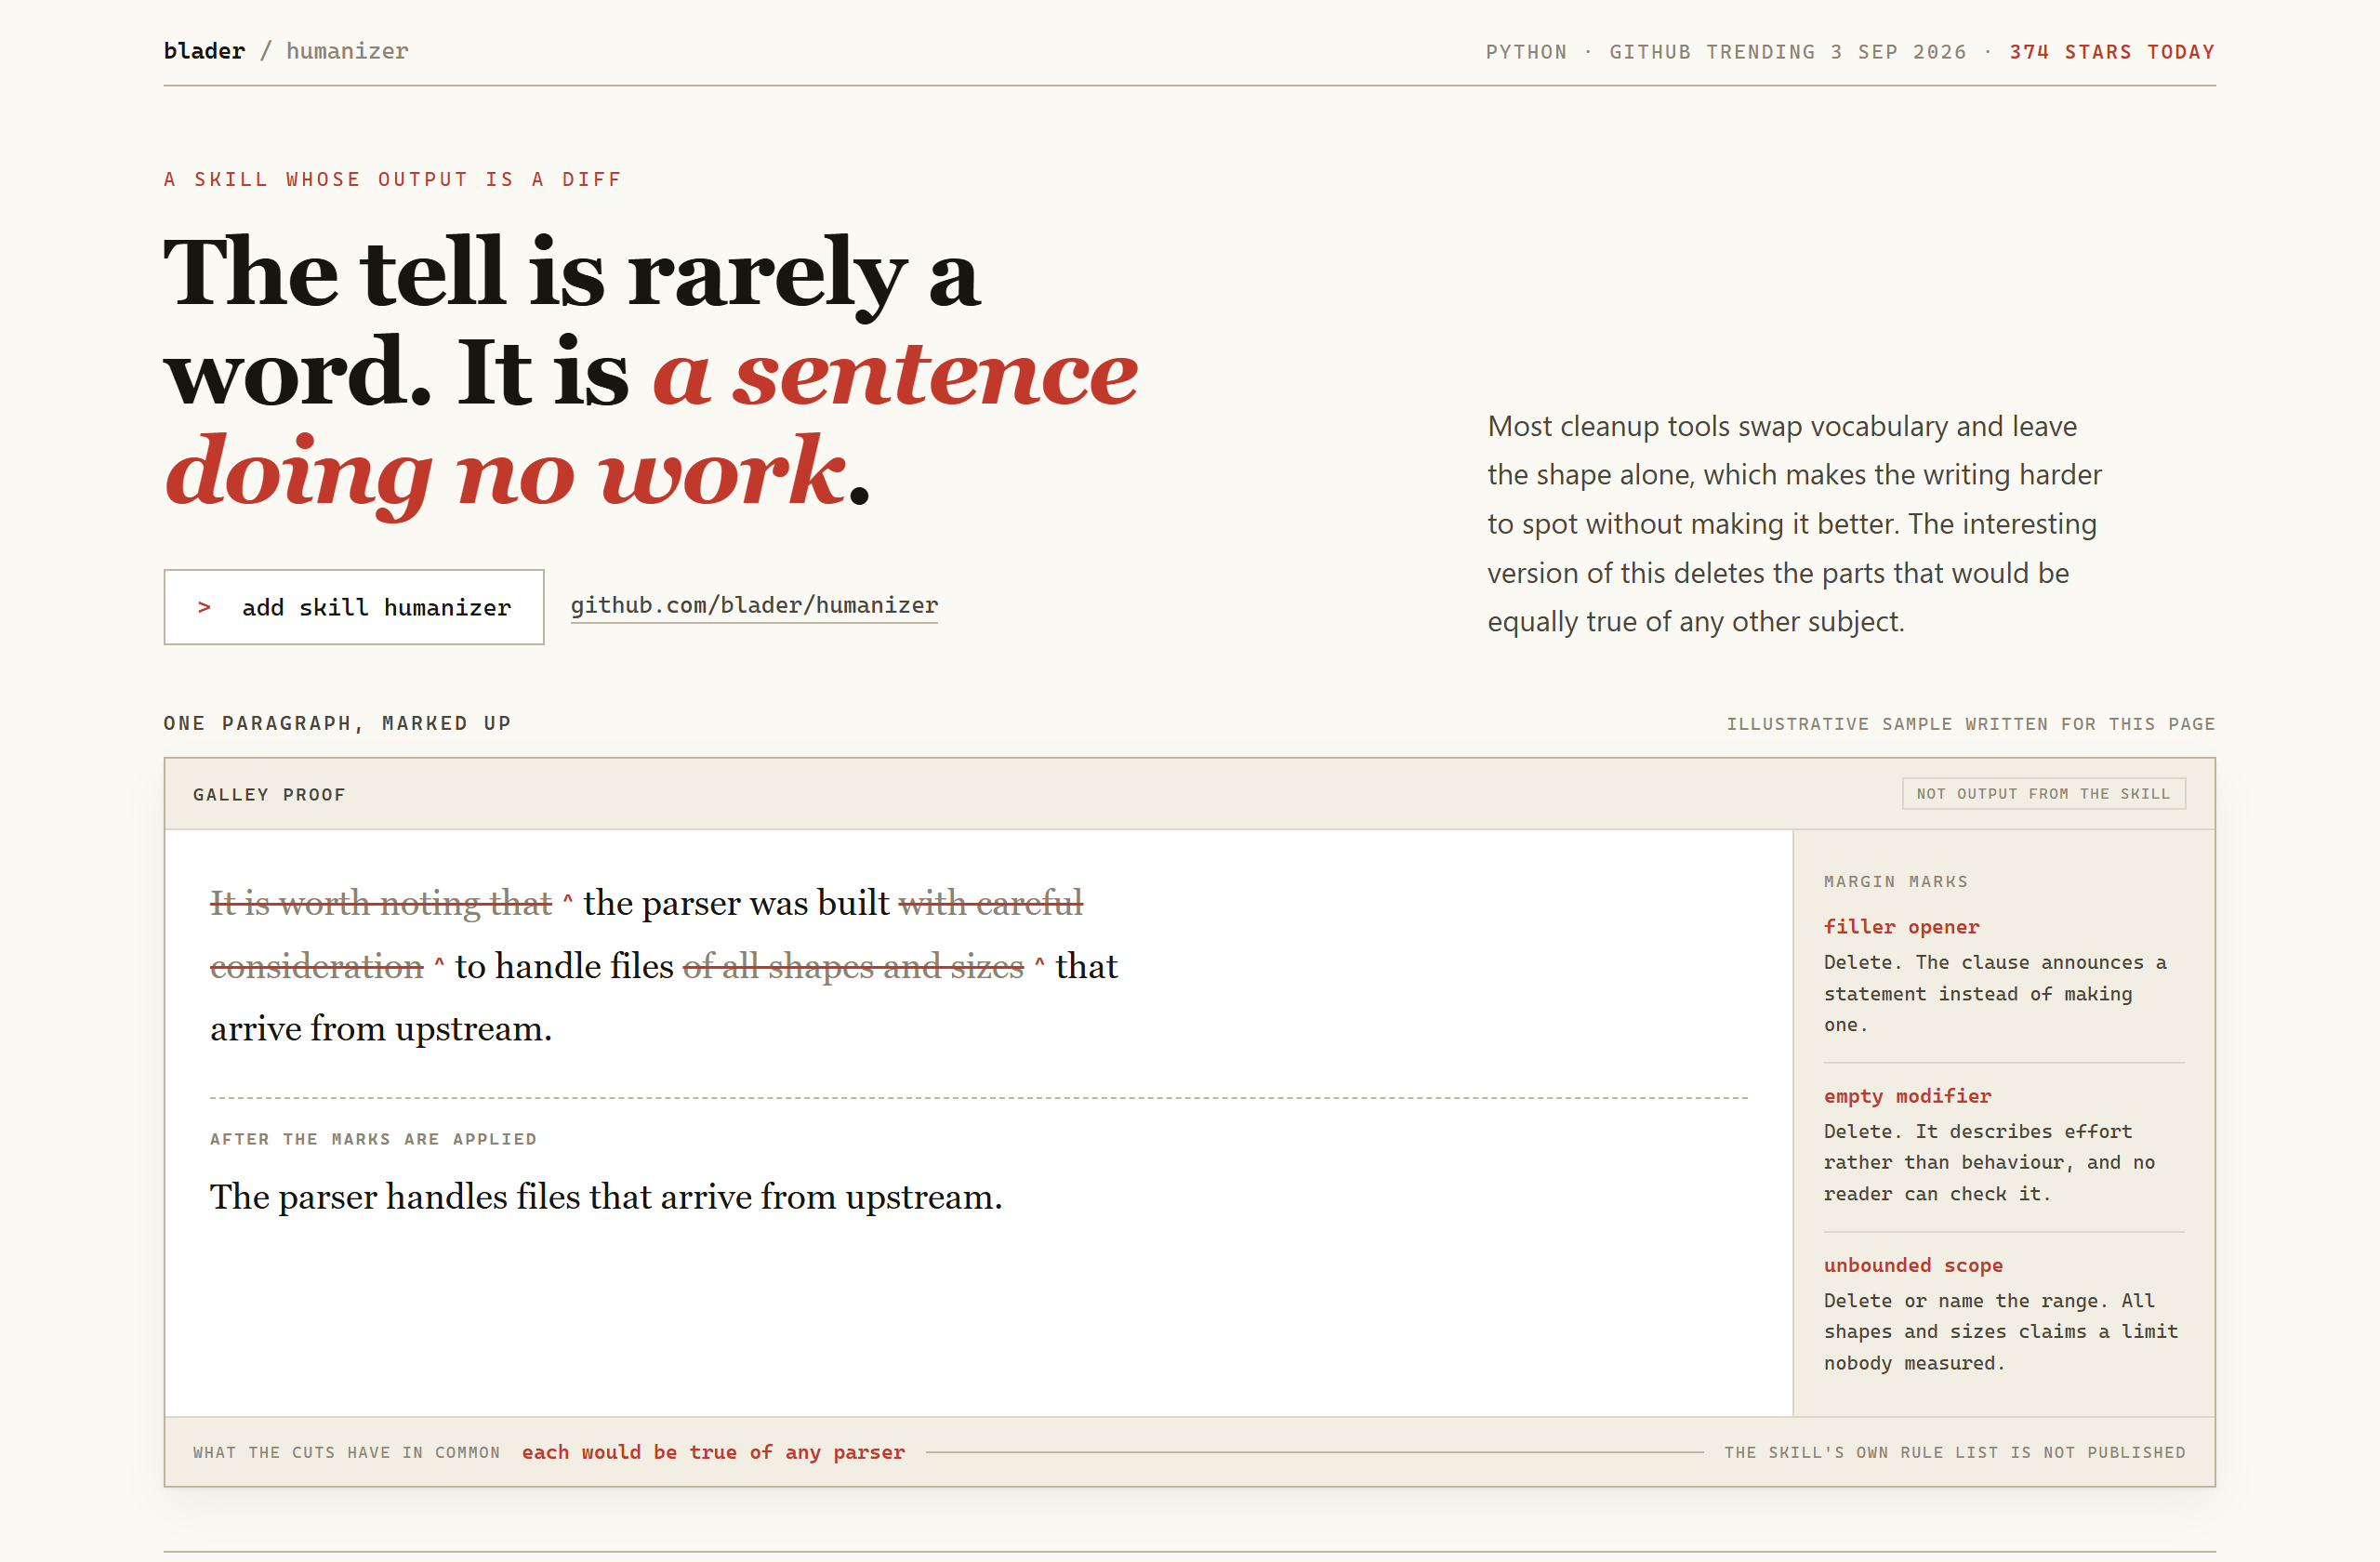Image resolution: width=2380 pixels, height=1562 pixels.
Task: Click the 'humanizer' repo name in header
Action: point(347,51)
